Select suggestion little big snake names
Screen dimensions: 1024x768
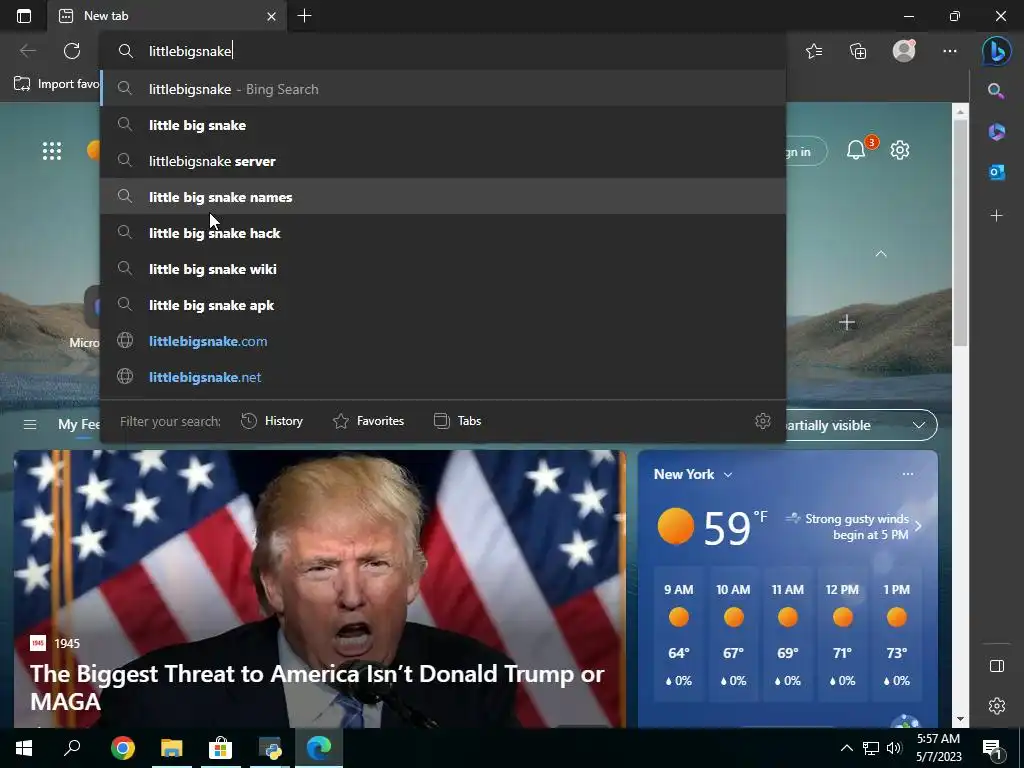click(x=443, y=197)
